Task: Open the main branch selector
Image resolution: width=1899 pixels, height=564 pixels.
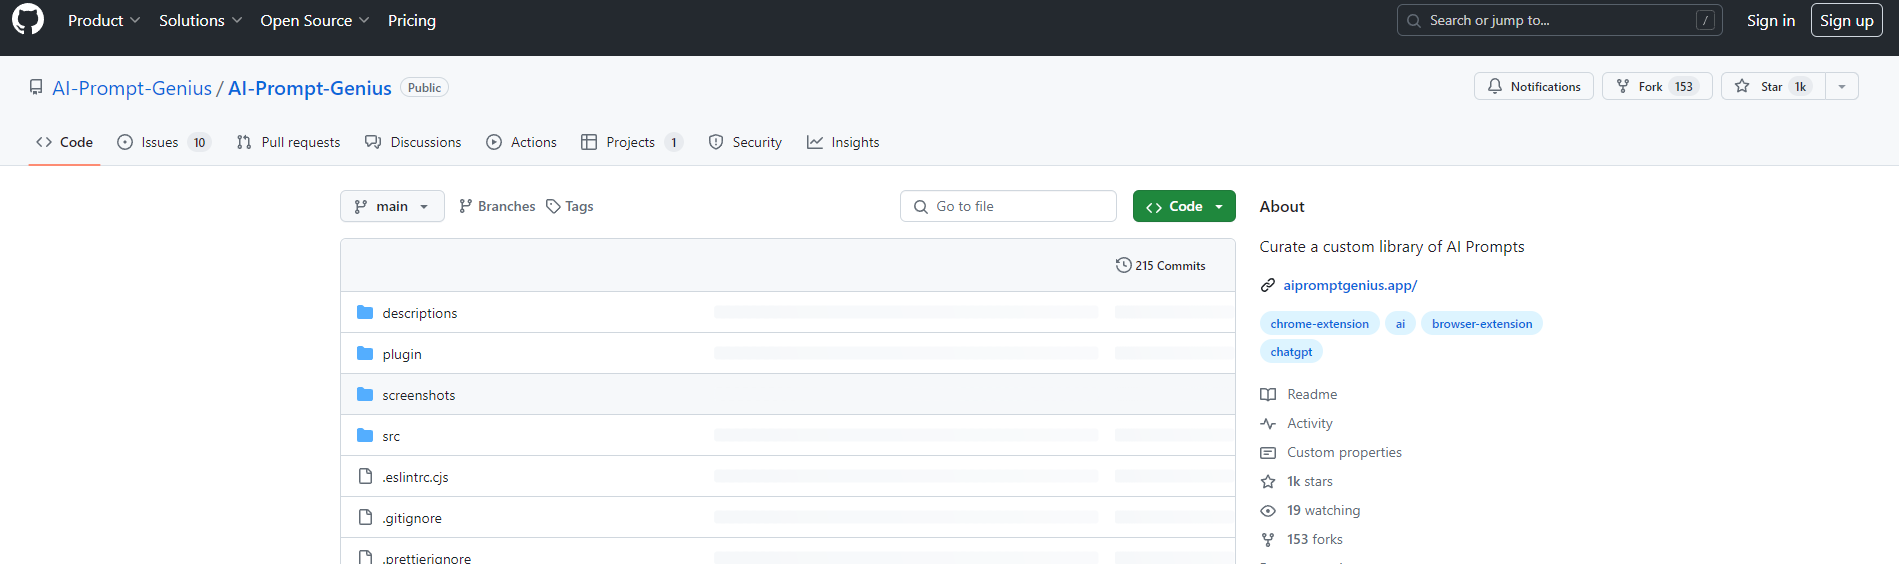Action: (392, 206)
